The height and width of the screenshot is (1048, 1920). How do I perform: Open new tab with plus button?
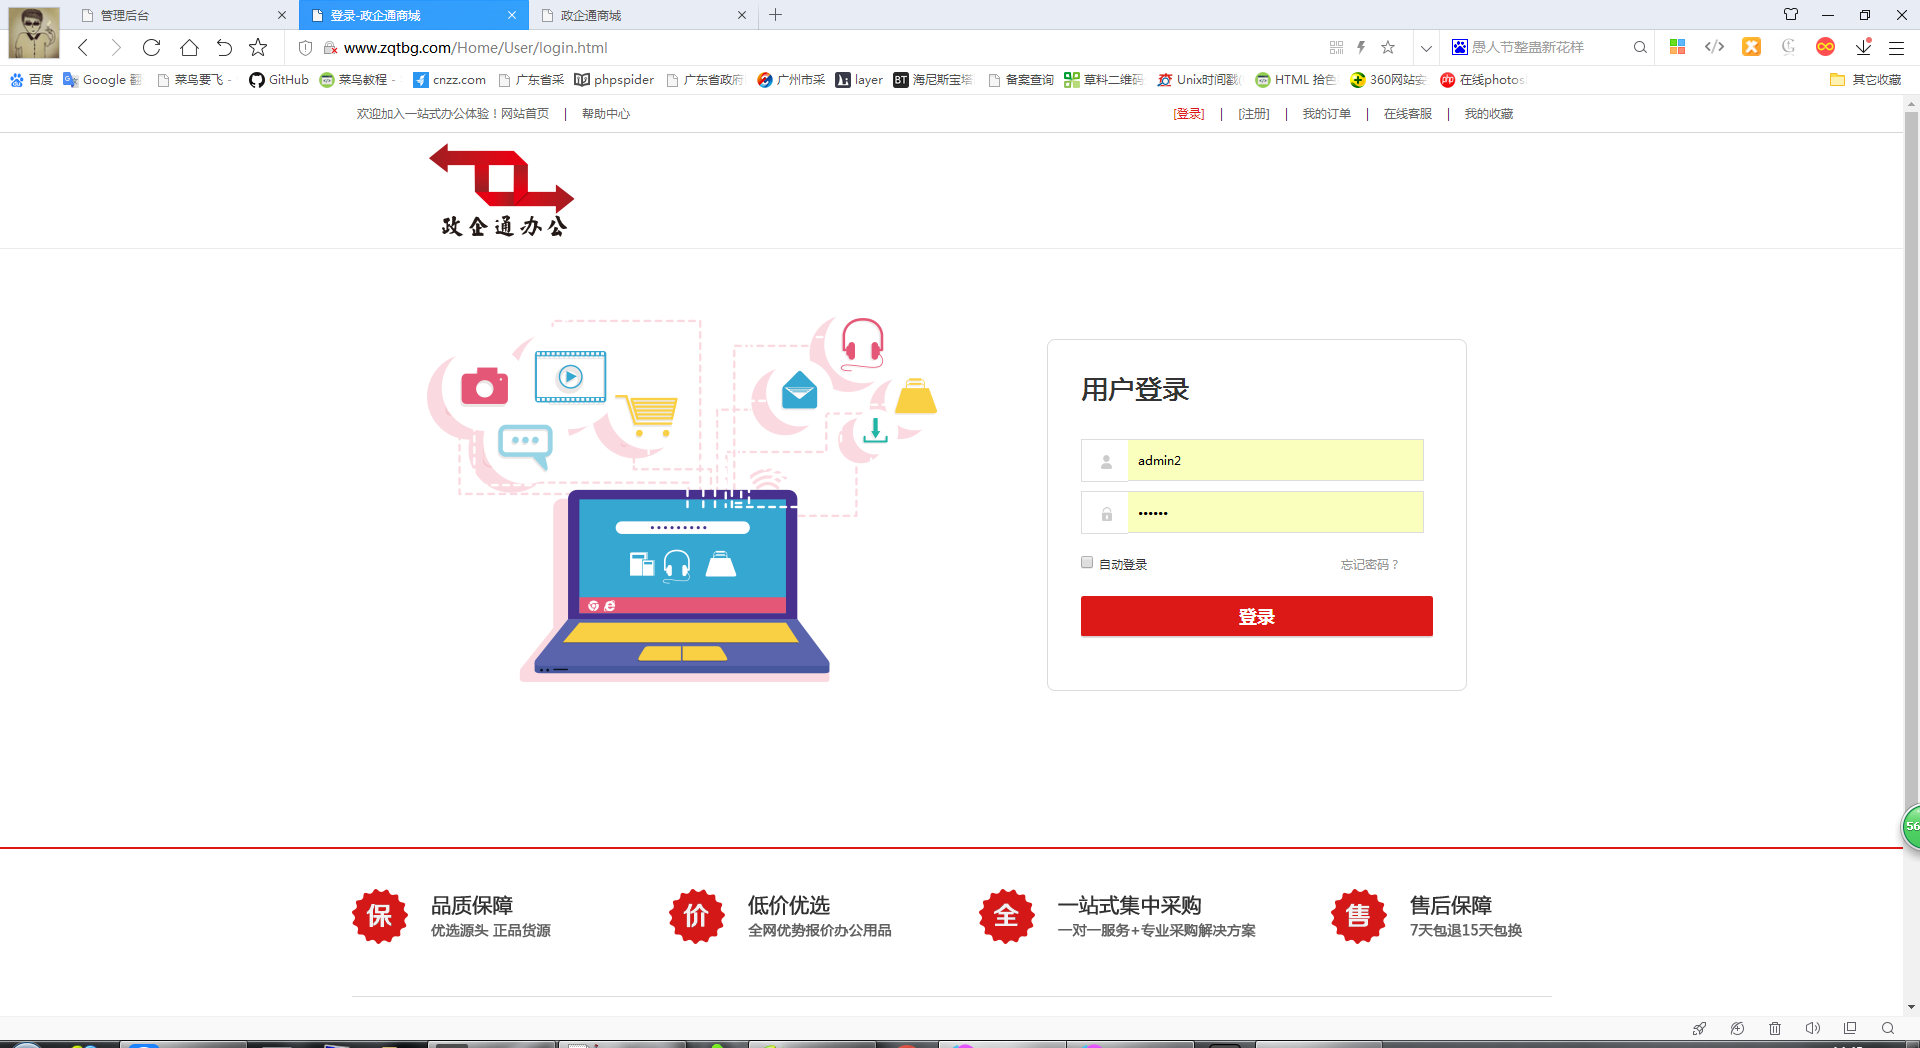(776, 15)
